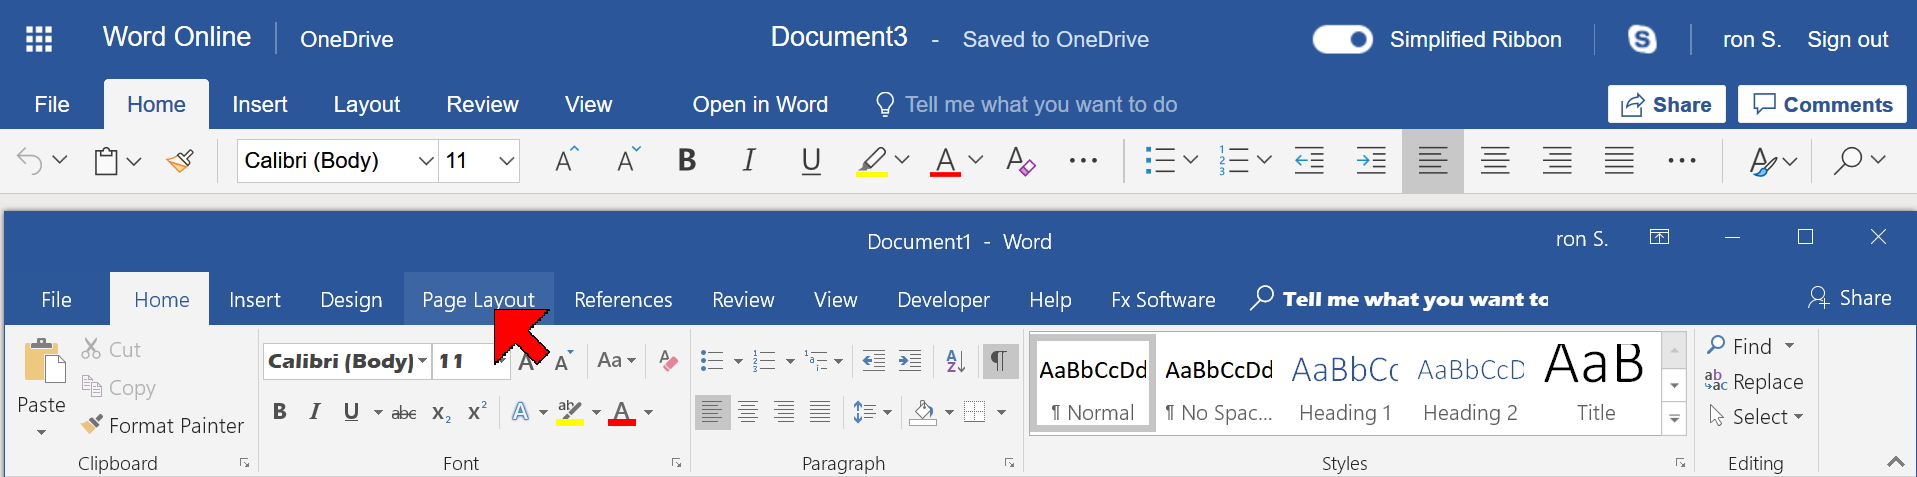The image size is (1917, 477).
Task: Click Shading paint bucket in desktop Word
Action: tap(924, 412)
